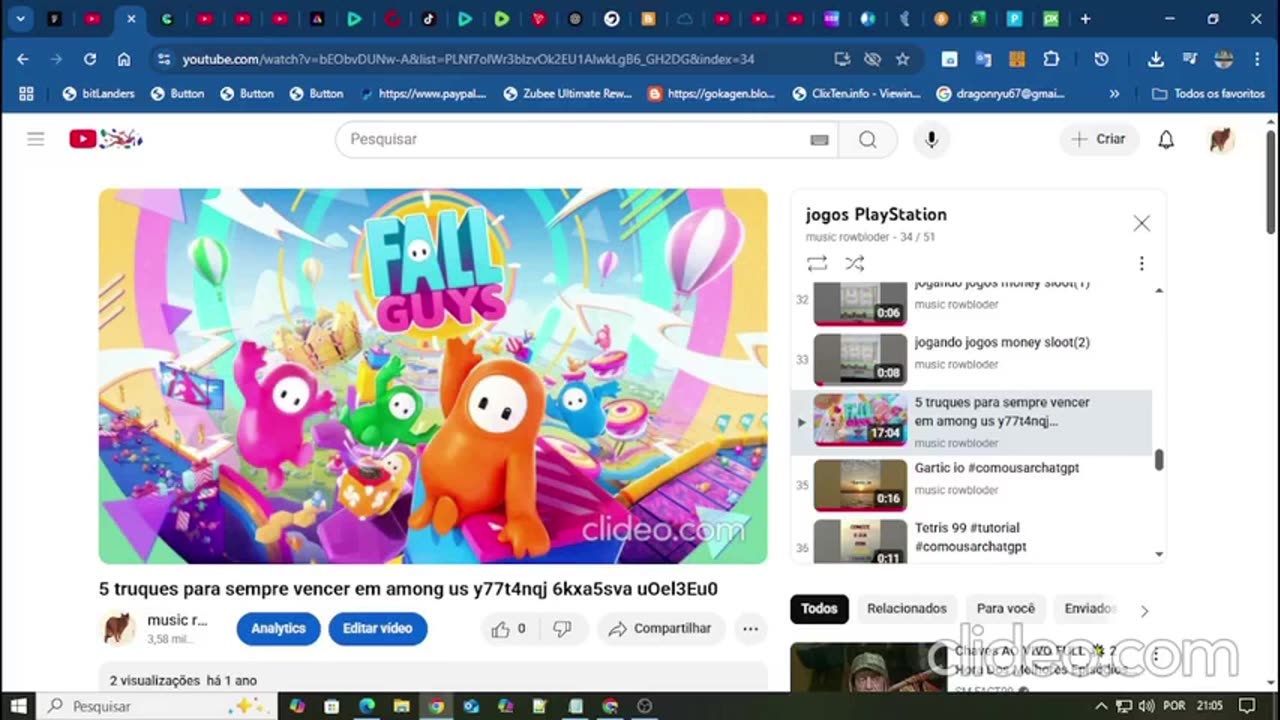Select current playlist video 5 truques para sempre vencer

972,421
